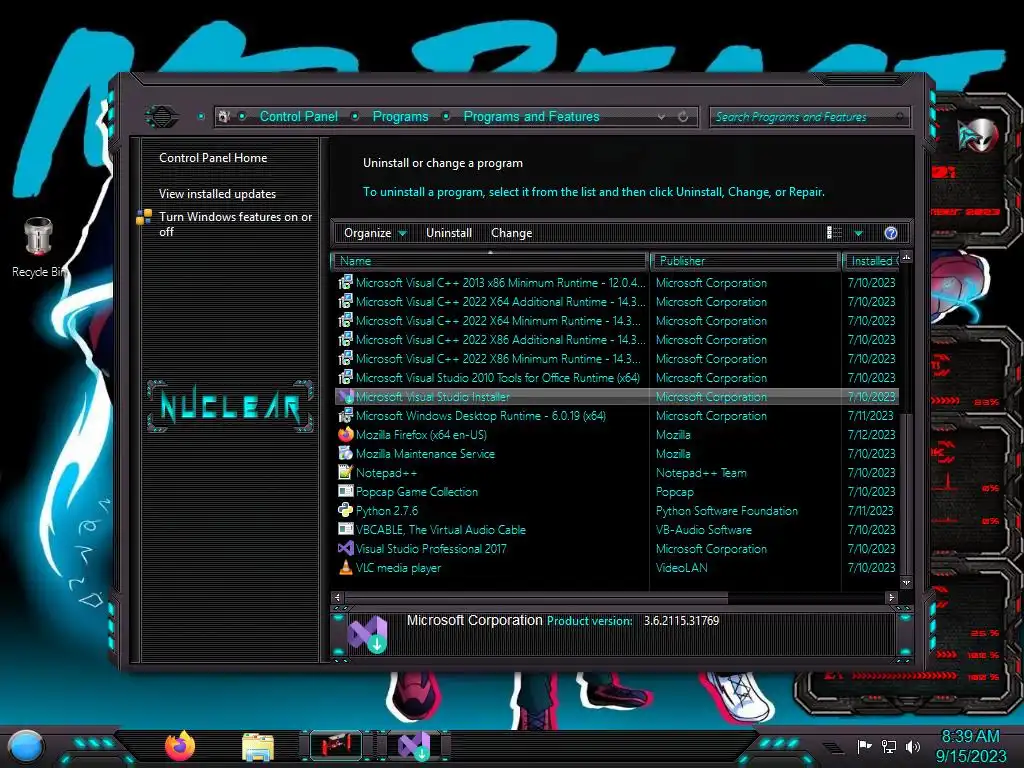Viewport: 1024px width, 768px height.
Task: Select Visual C++ 2022 X64 Minimum Runtime
Action: point(618,321)
